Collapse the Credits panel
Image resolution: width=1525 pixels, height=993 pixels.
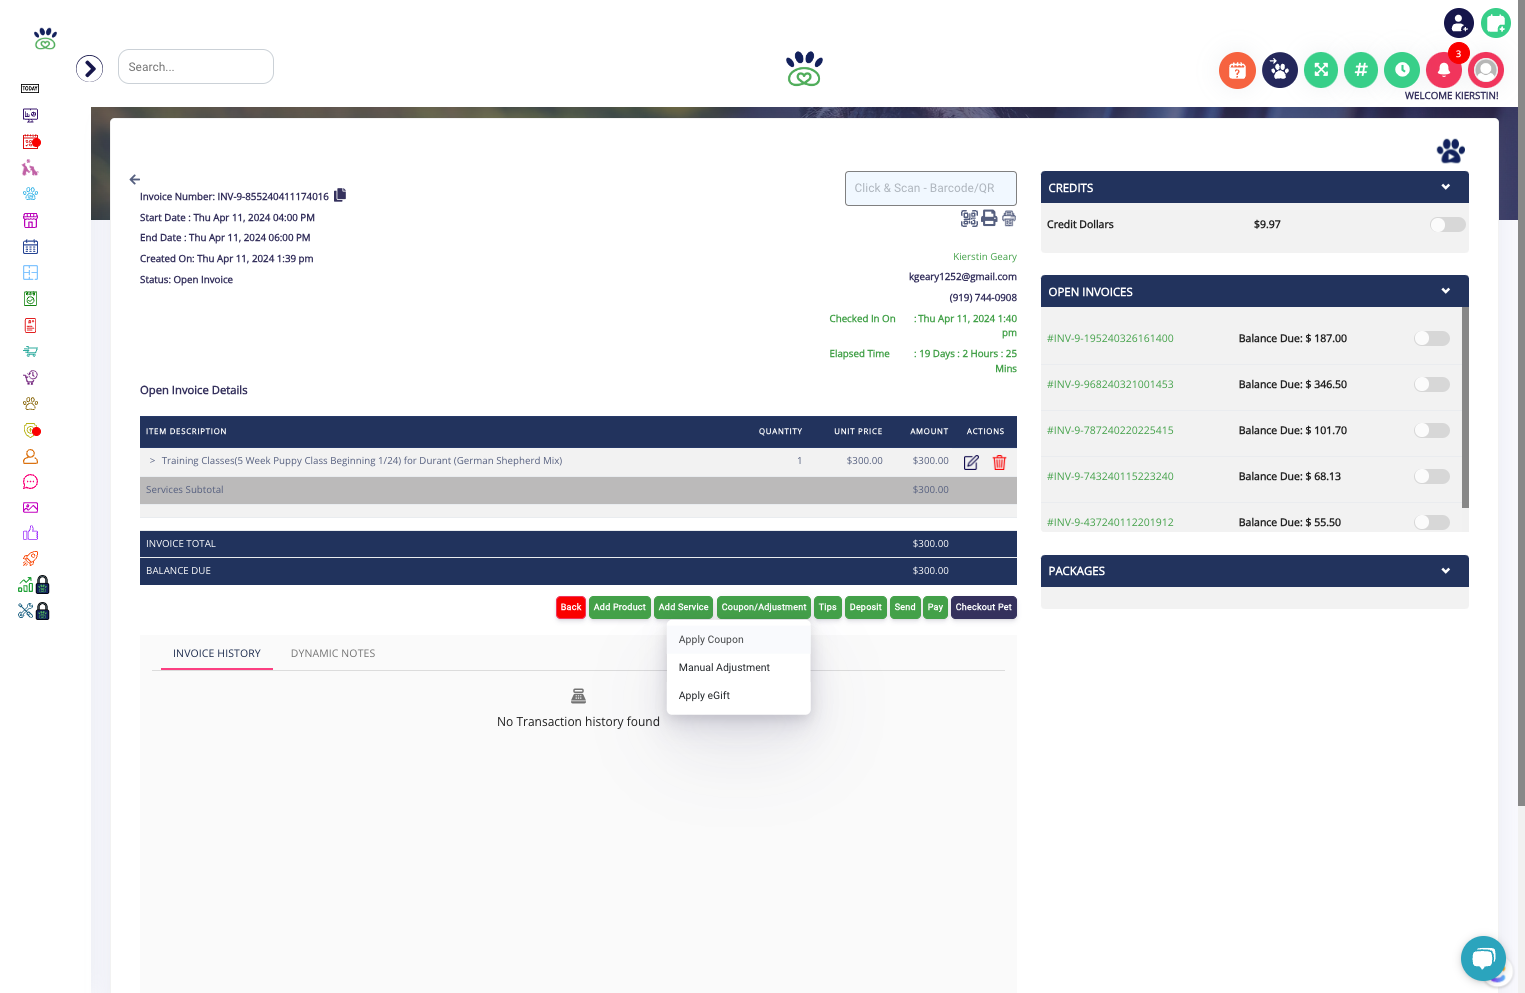tap(1446, 188)
